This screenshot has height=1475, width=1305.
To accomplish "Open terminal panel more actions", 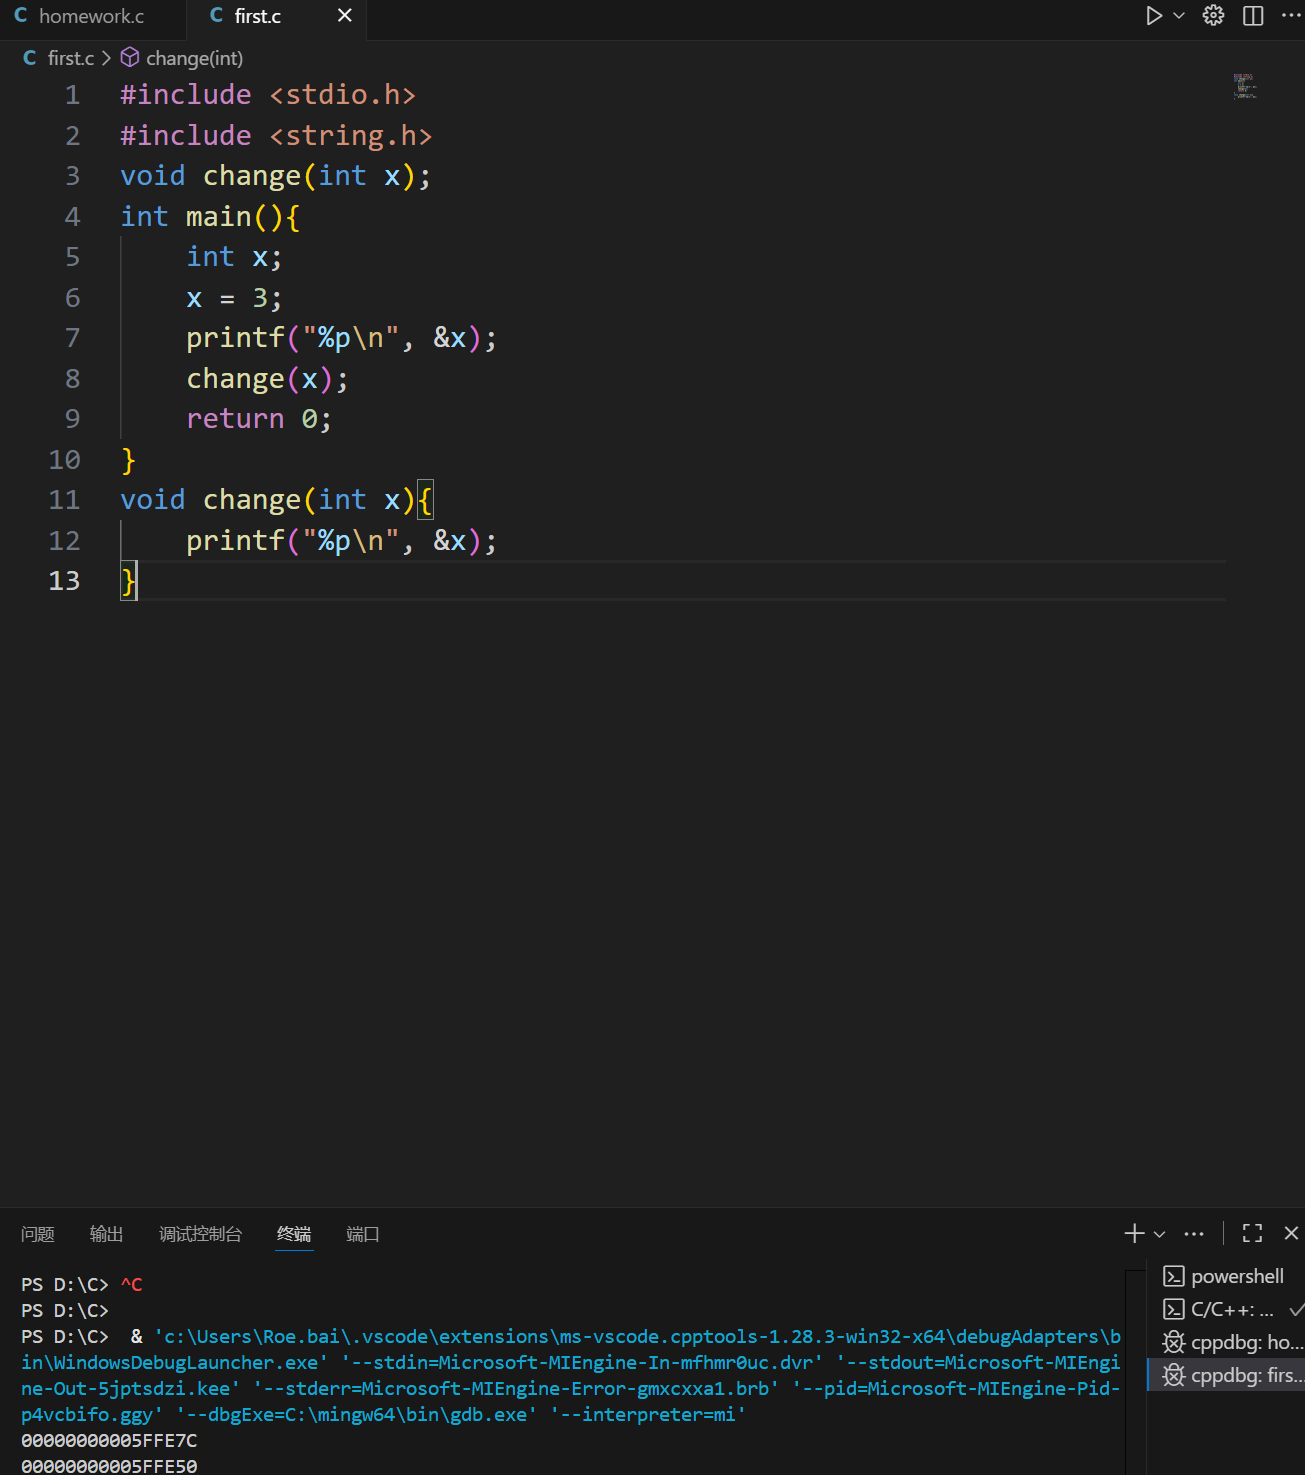I will pos(1194,1234).
